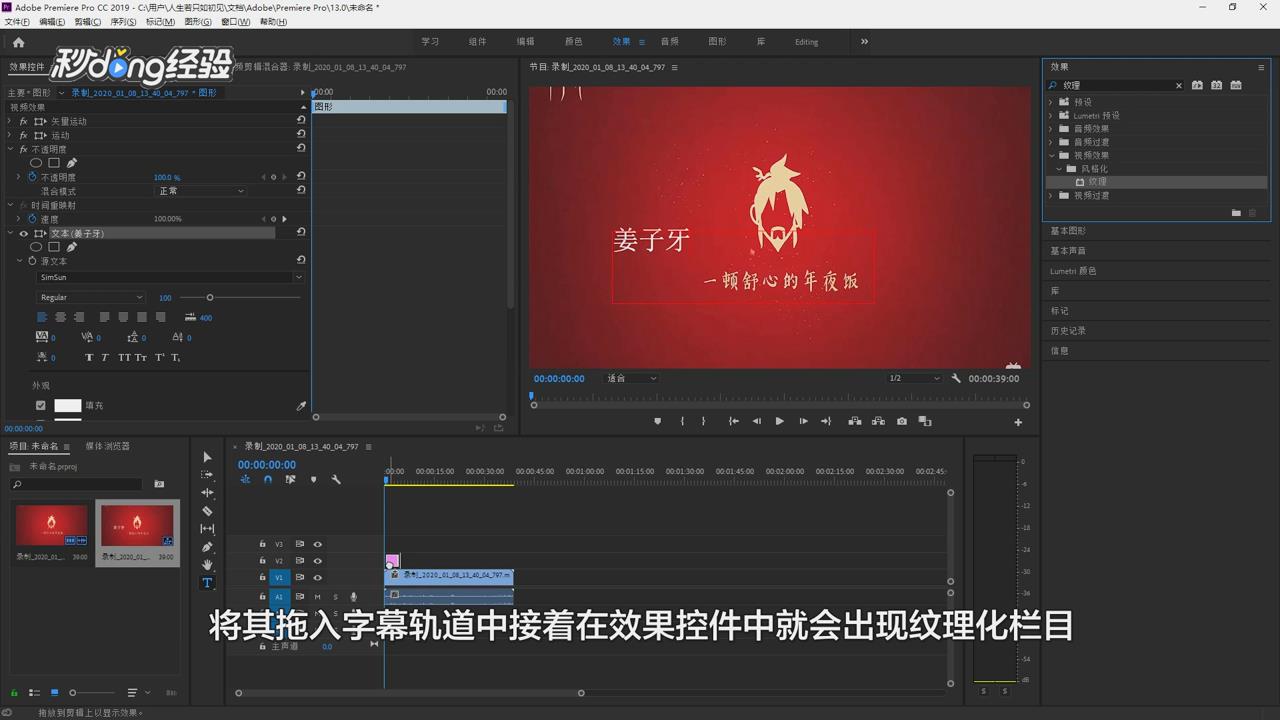1280x720 pixels.
Task: Open the 基本声音 panel
Action: [x=1068, y=251]
